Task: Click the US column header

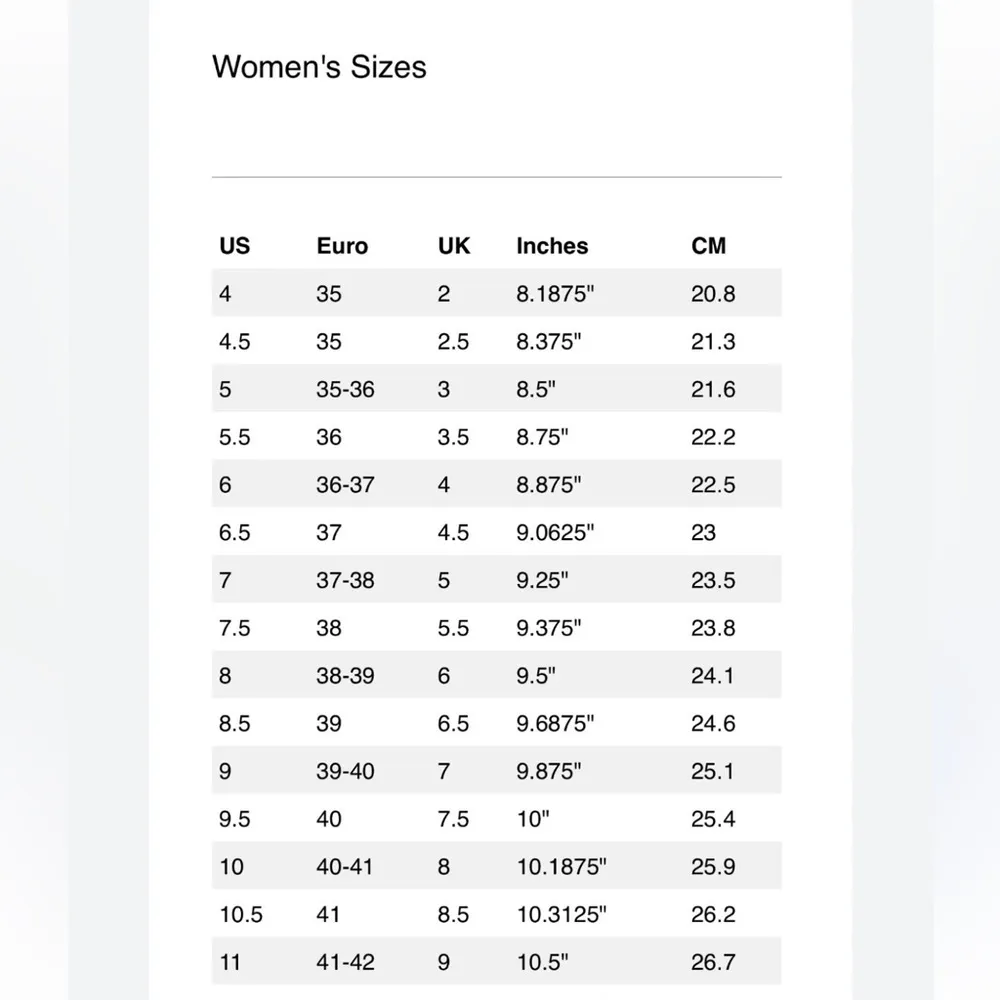Action: (234, 246)
